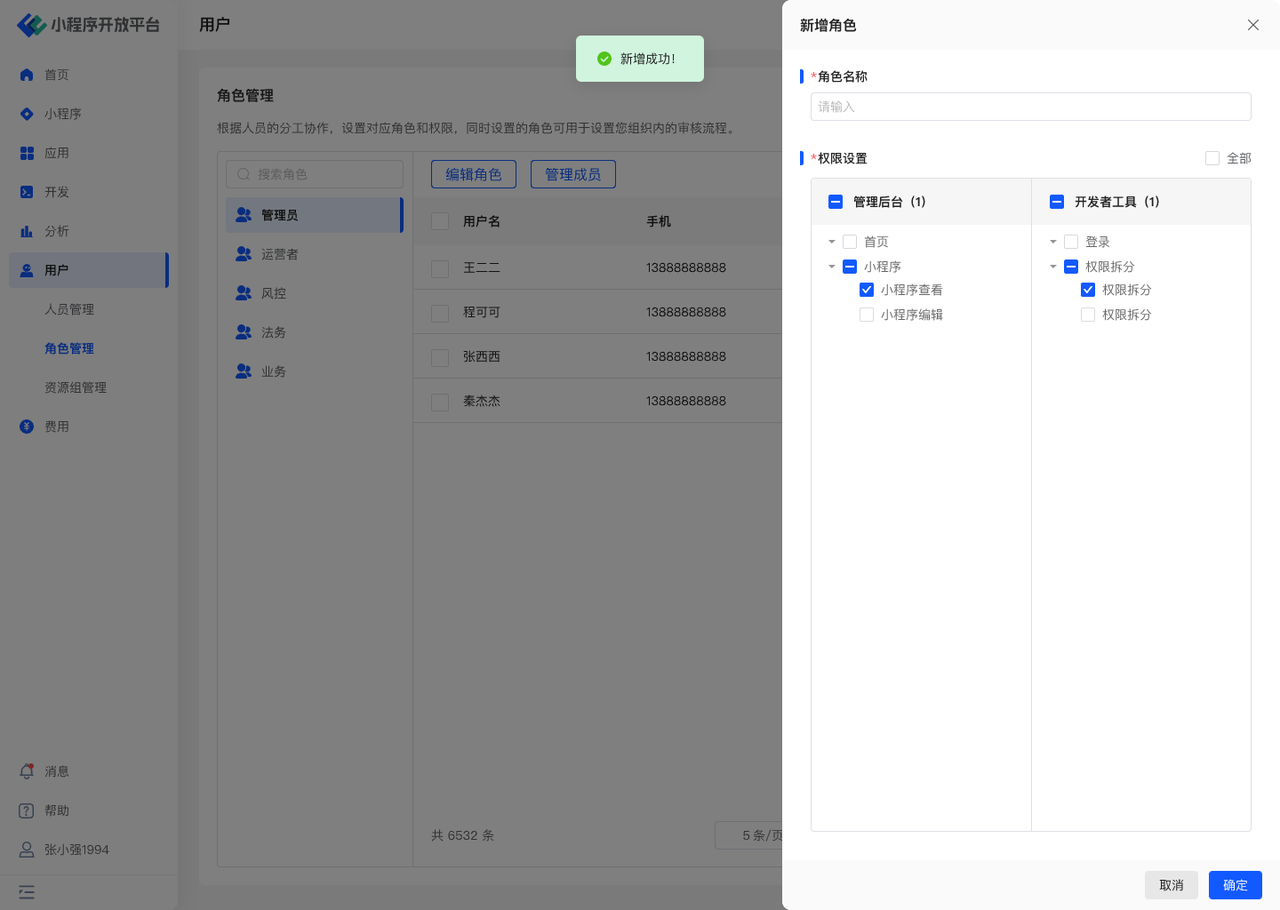
Task: Click the 角色名称 input field
Action: [x=1030, y=107]
